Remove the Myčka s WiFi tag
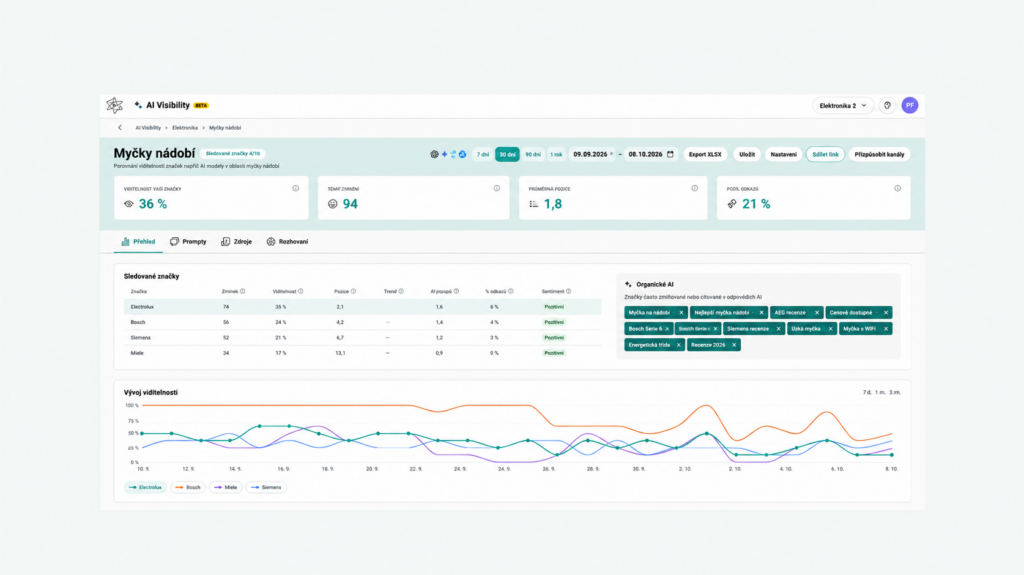1024x575 pixels. (x=886, y=329)
